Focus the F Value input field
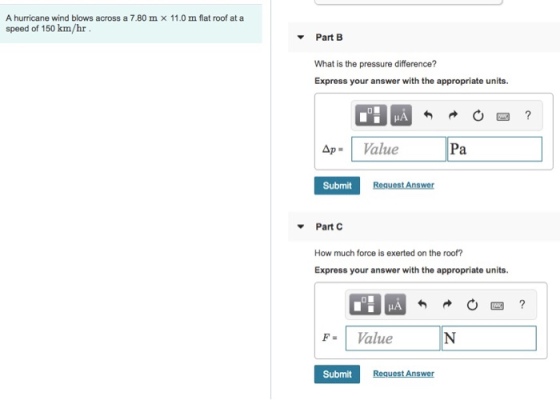Image resolution: width=560 pixels, height=400 pixels. coord(392,338)
